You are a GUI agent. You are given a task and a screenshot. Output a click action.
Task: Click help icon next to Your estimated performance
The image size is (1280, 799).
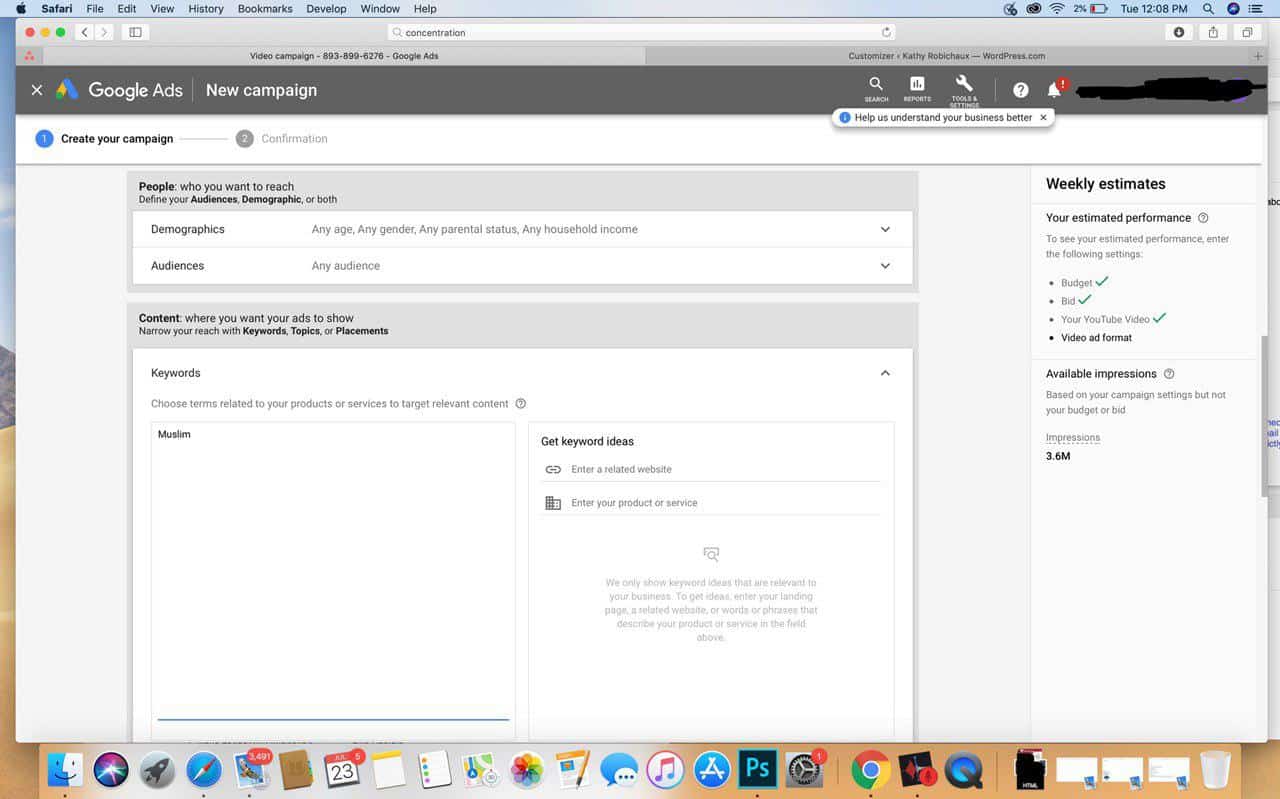click(1203, 218)
